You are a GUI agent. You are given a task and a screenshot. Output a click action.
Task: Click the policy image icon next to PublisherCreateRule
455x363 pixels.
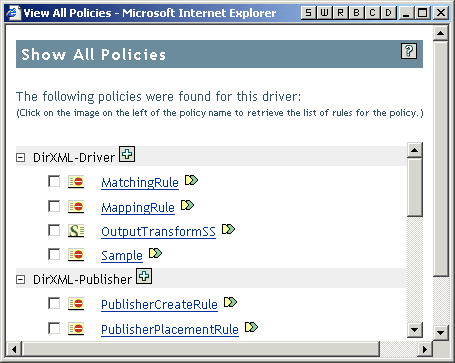point(76,304)
